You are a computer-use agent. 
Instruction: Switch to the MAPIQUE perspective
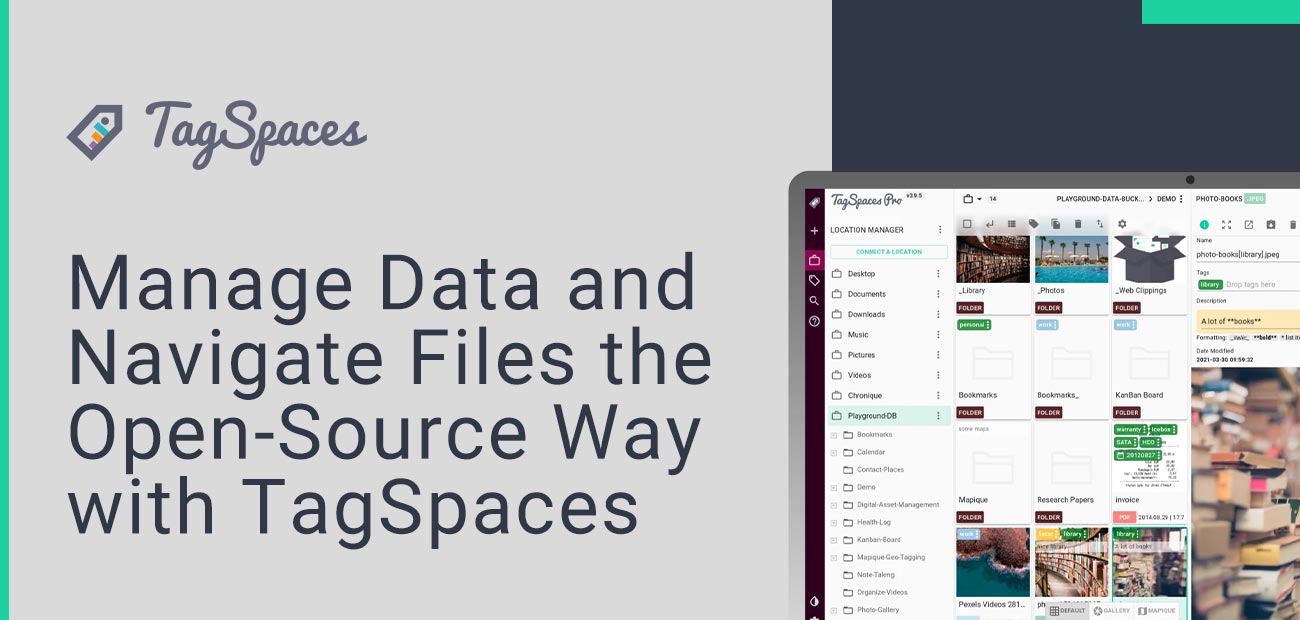click(x=1157, y=611)
